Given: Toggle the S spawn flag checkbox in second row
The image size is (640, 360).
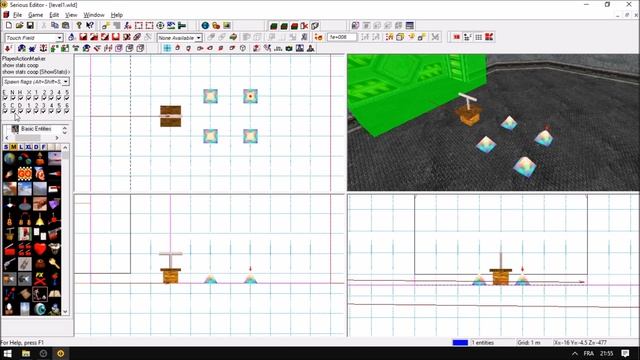Looking at the screenshot, I should click(5, 110).
